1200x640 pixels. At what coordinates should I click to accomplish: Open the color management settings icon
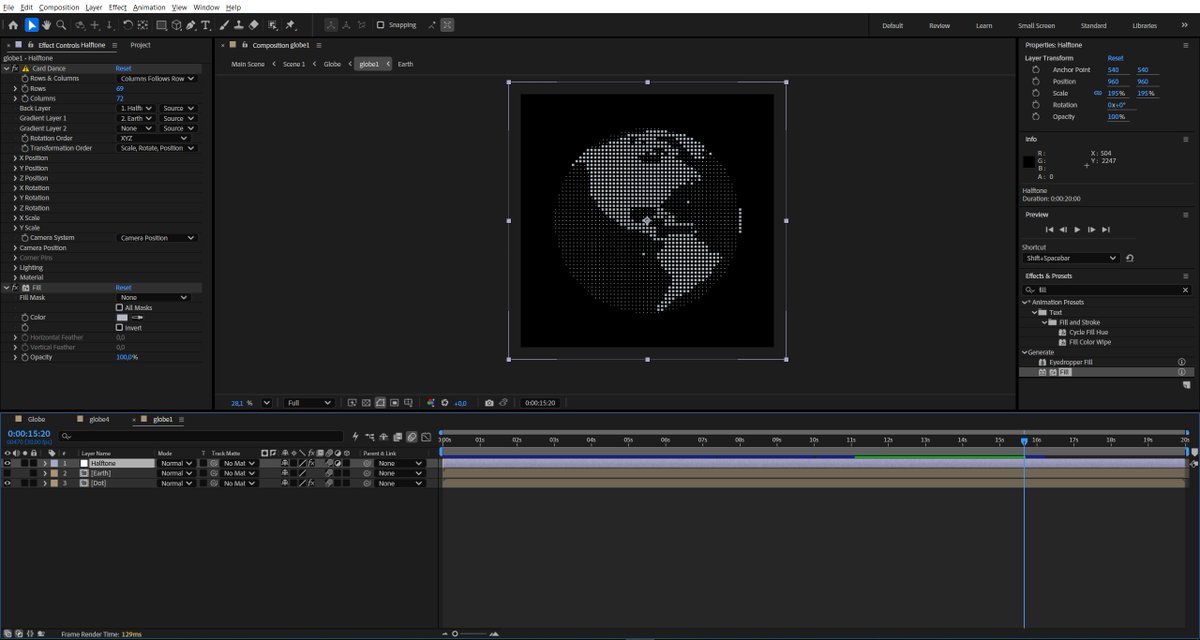pos(431,403)
